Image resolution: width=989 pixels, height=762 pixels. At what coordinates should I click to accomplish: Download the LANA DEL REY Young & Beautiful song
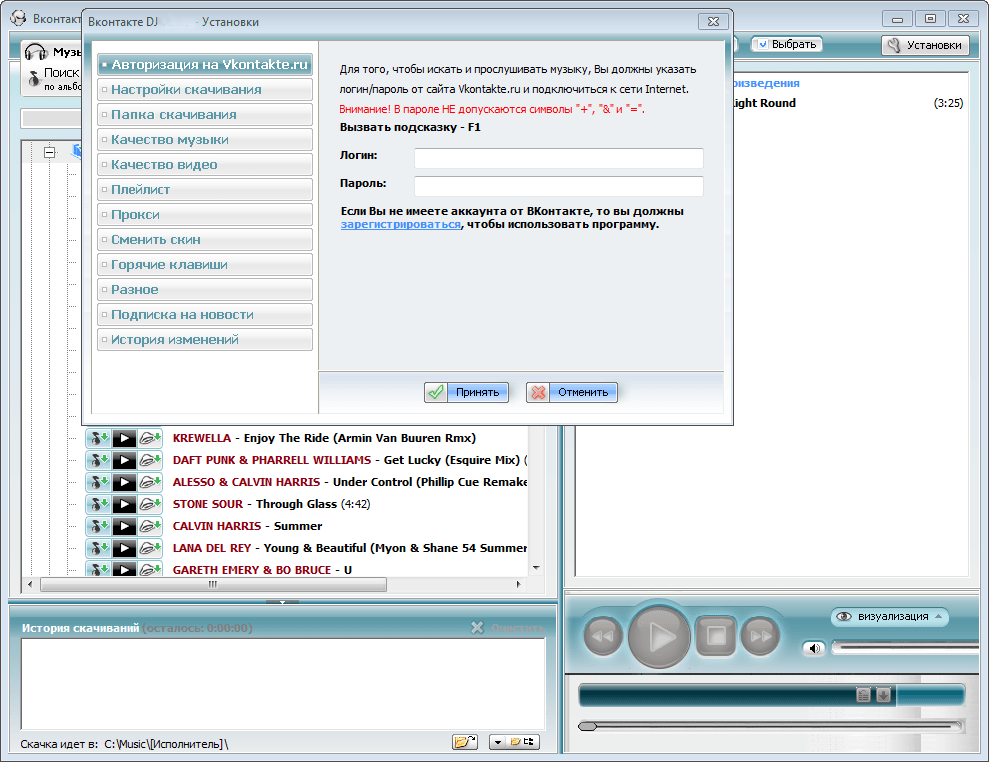click(98, 548)
